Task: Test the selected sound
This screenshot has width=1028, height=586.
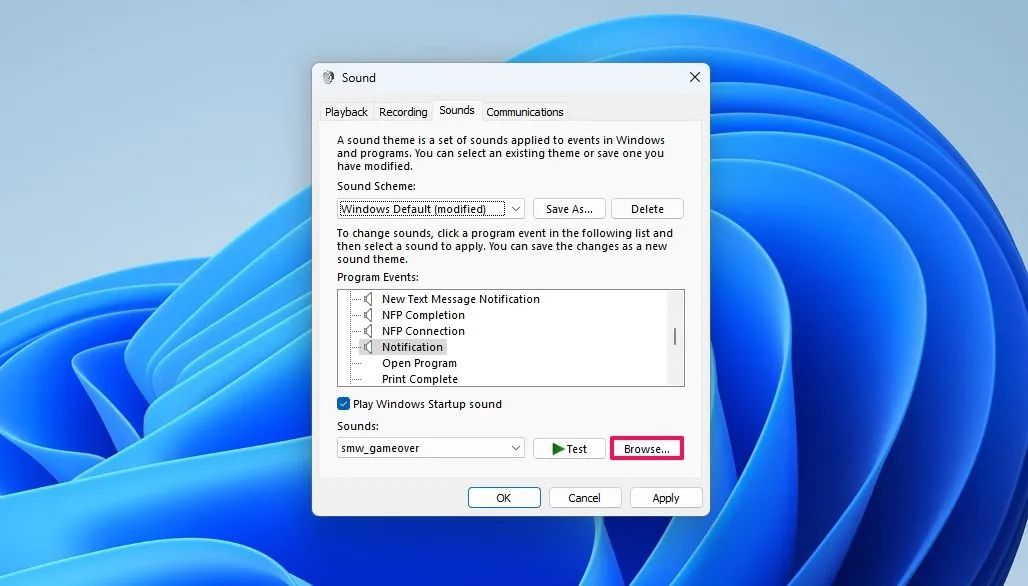Action: (x=569, y=449)
